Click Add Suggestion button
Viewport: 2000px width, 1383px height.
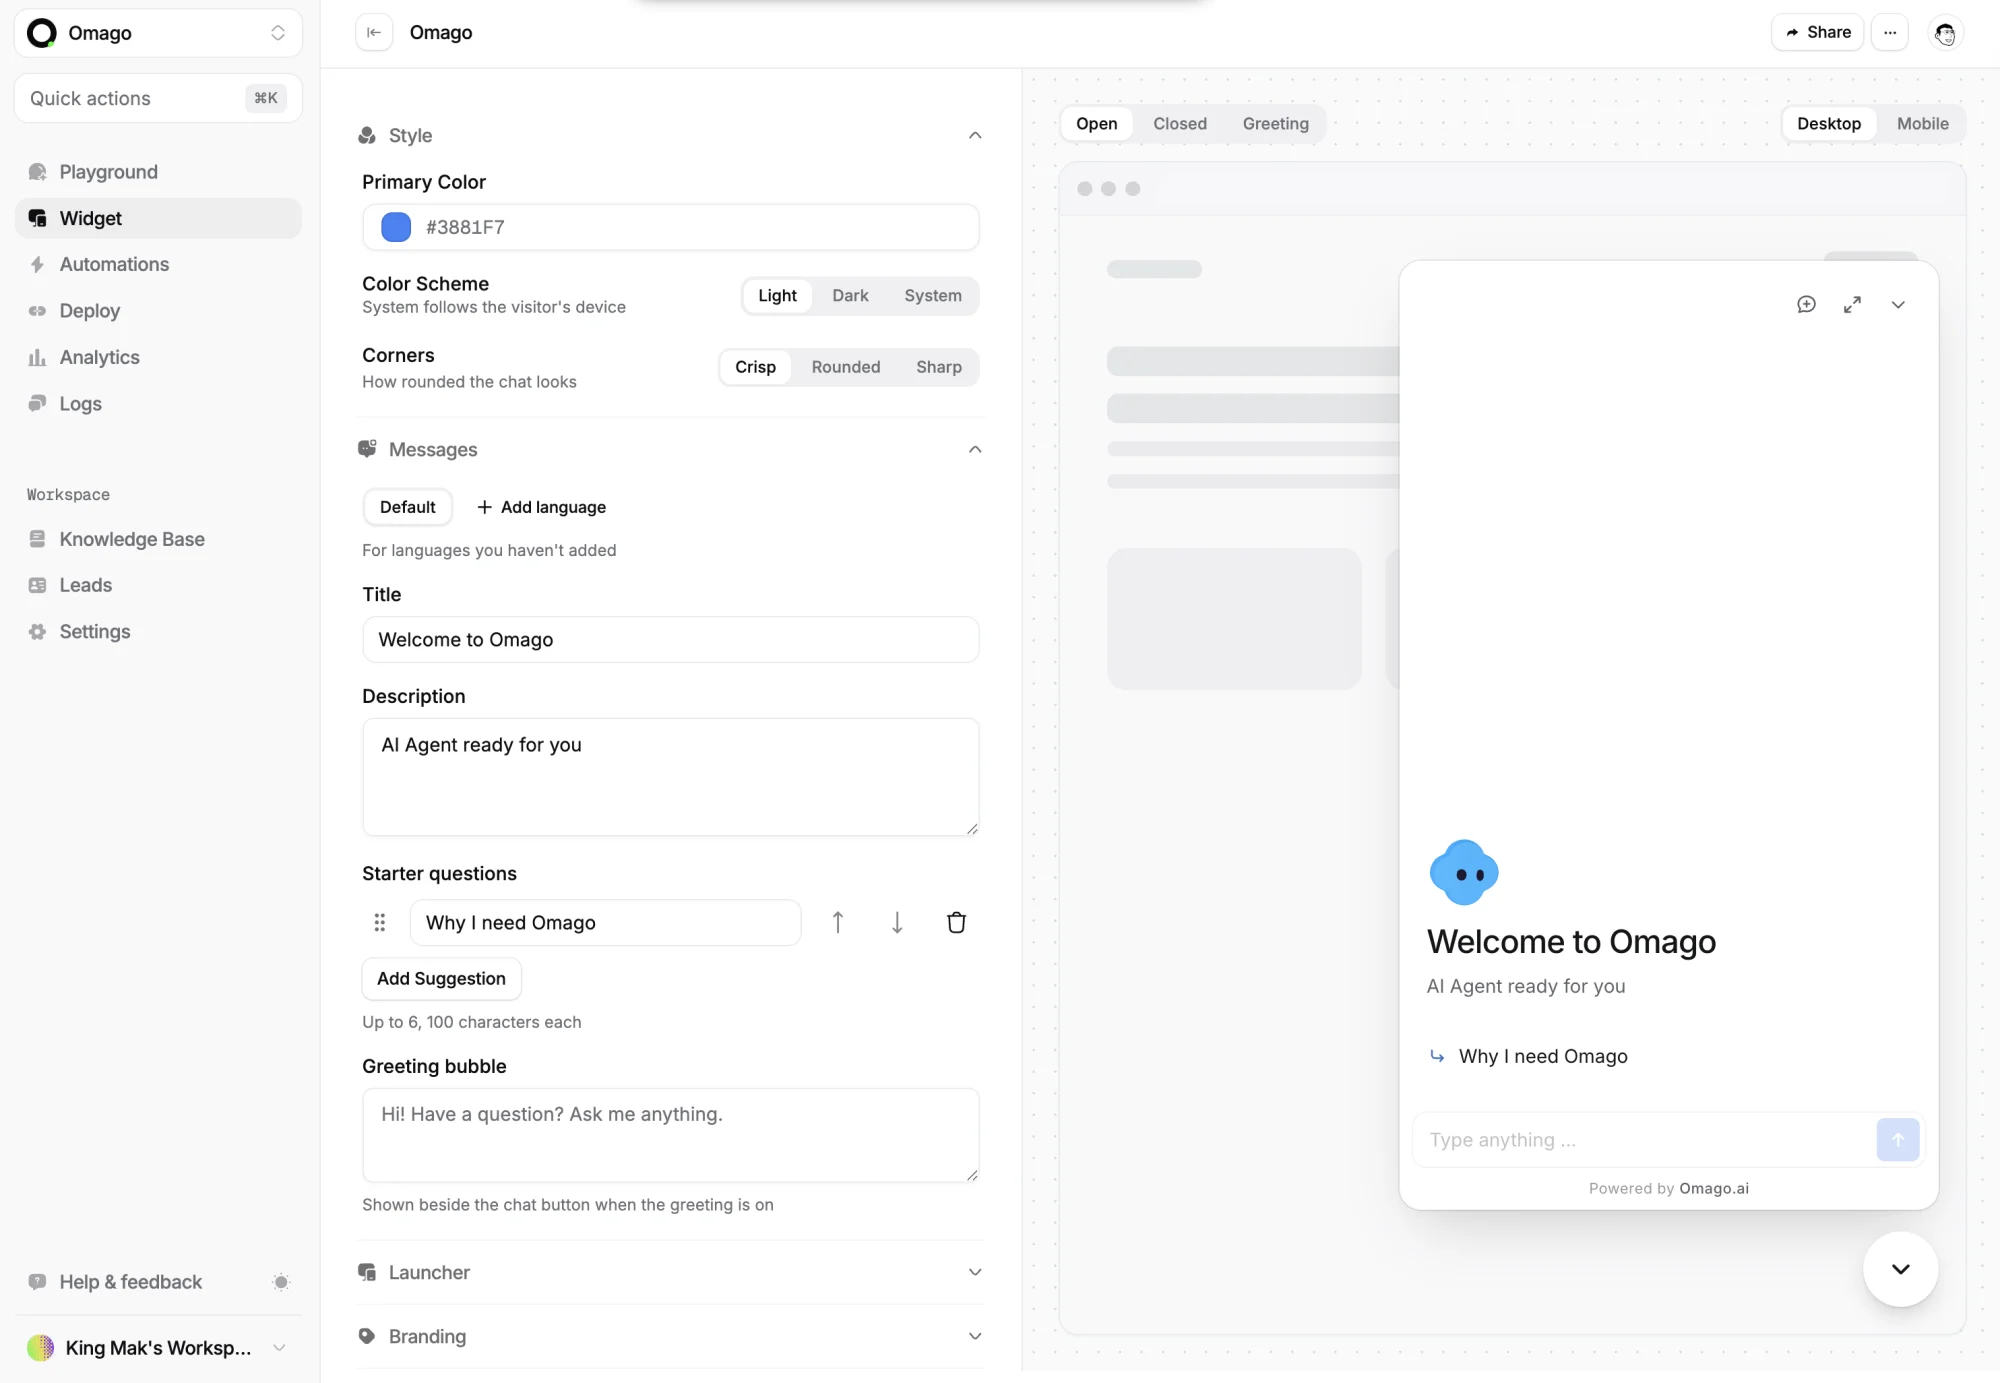[x=441, y=978]
